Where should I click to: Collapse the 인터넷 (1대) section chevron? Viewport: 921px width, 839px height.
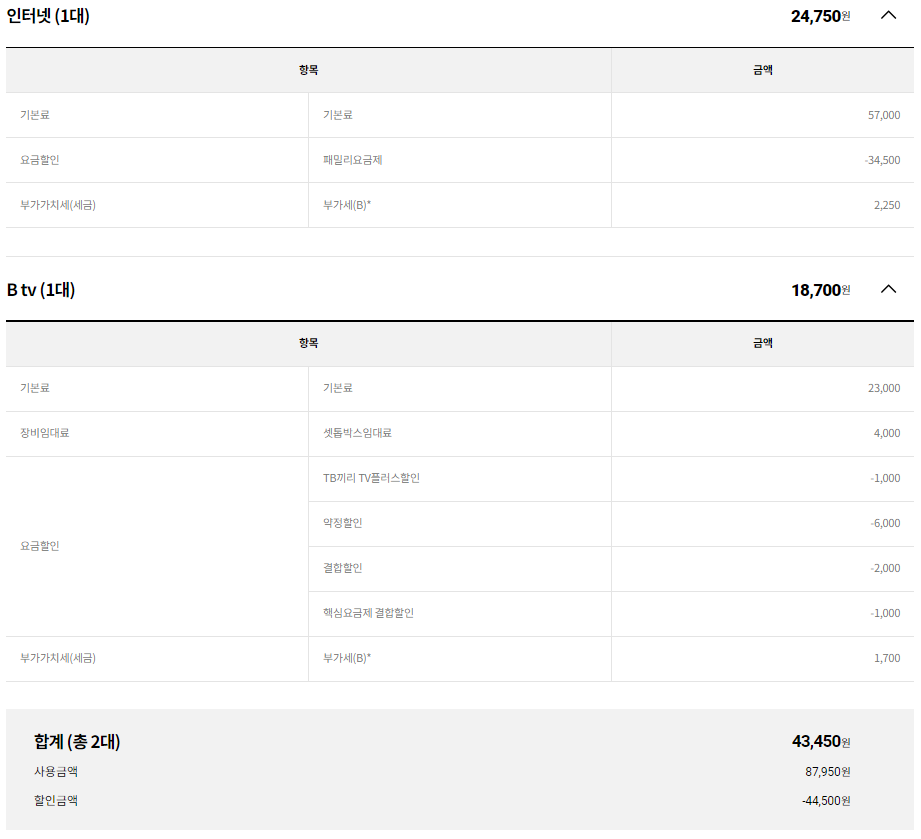888,15
